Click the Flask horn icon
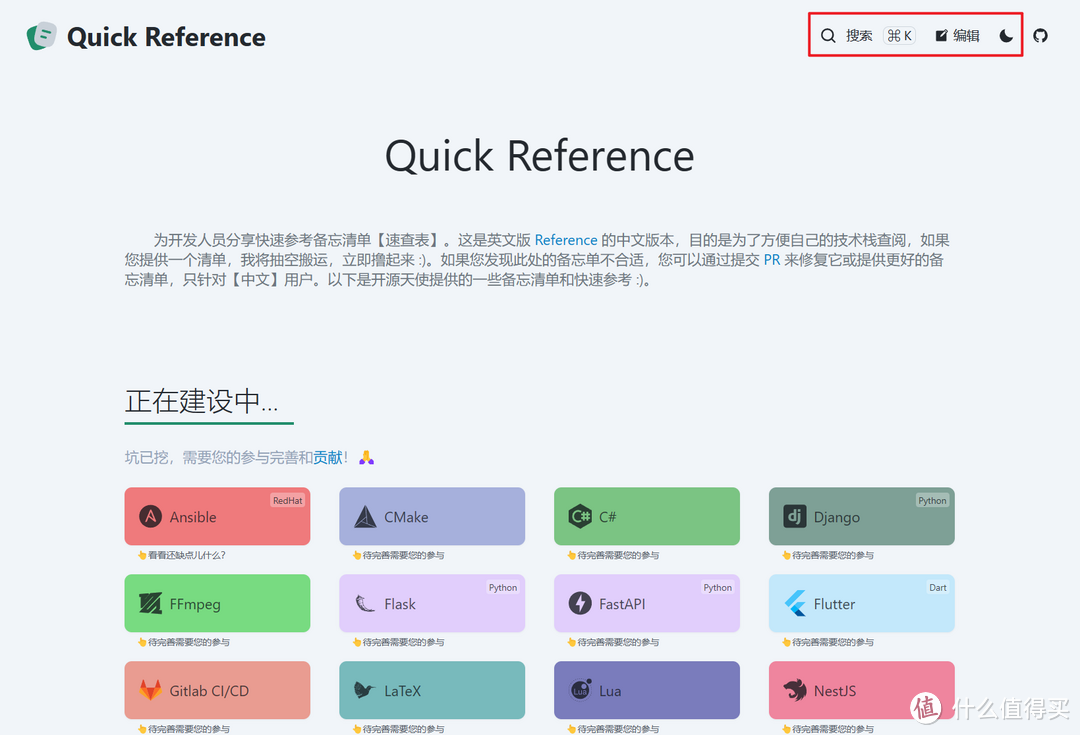 (x=365, y=603)
